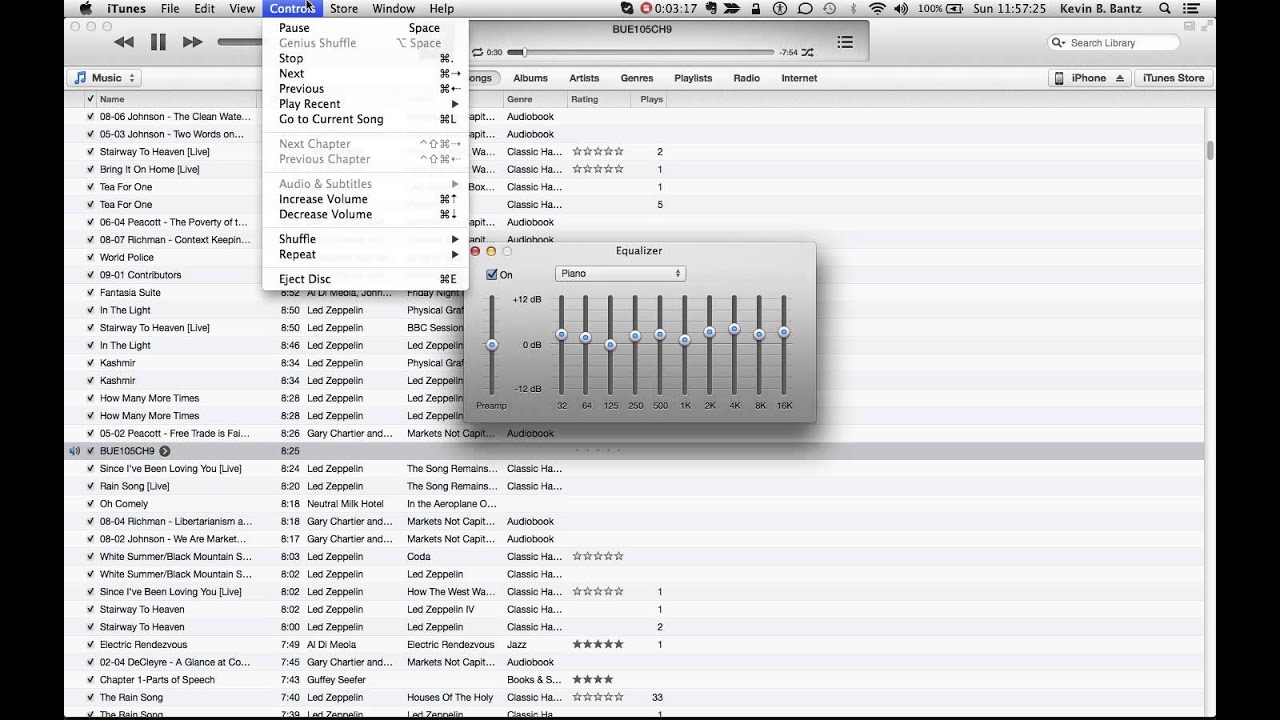This screenshot has height=720, width=1280.
Task: Click the Messages speech bubble menu bar icon
Action: coord(805,8)
